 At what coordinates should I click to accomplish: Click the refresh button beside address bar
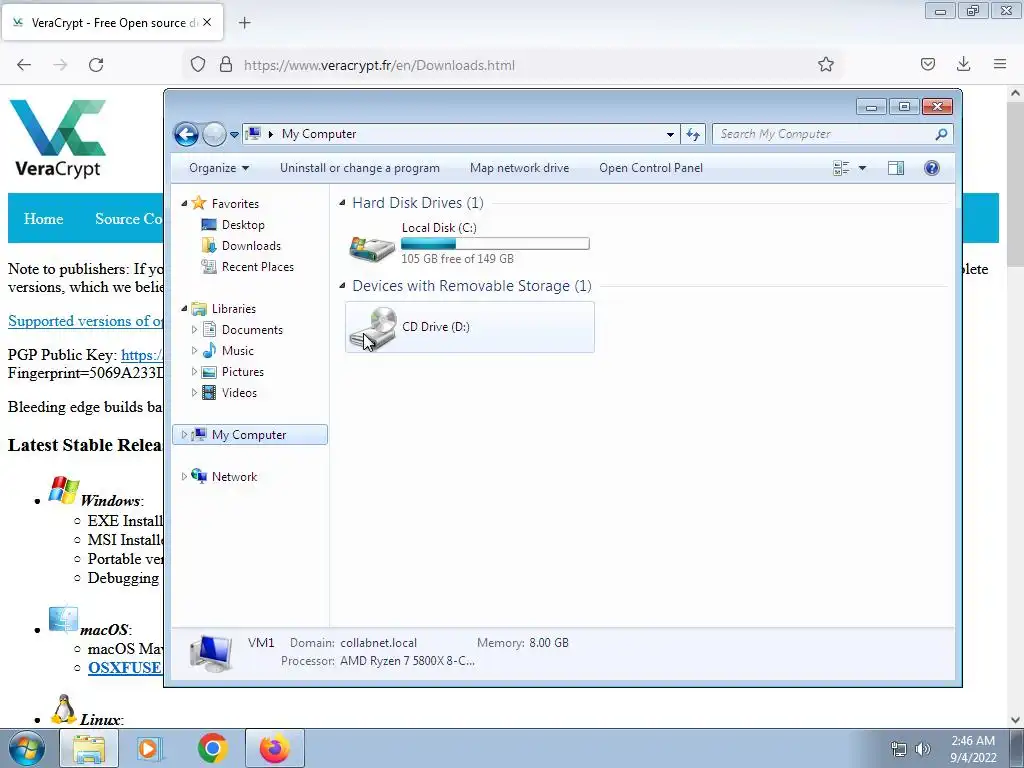(x=693, y=135)
